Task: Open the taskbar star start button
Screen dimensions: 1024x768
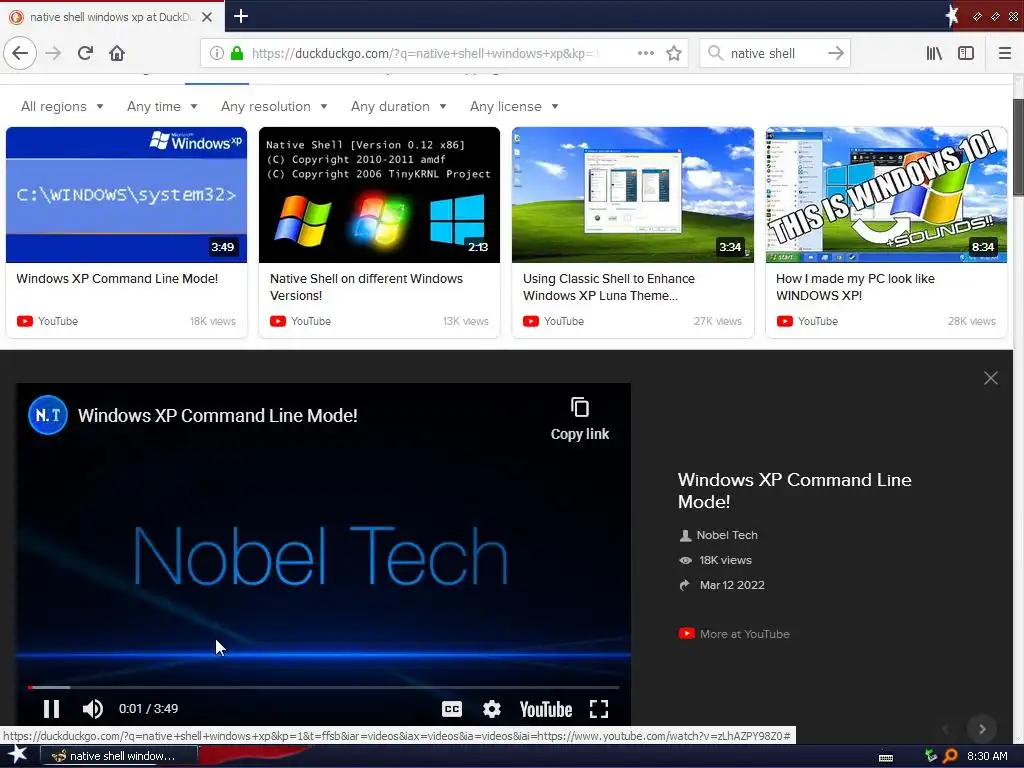Action: tap(17, 756)
